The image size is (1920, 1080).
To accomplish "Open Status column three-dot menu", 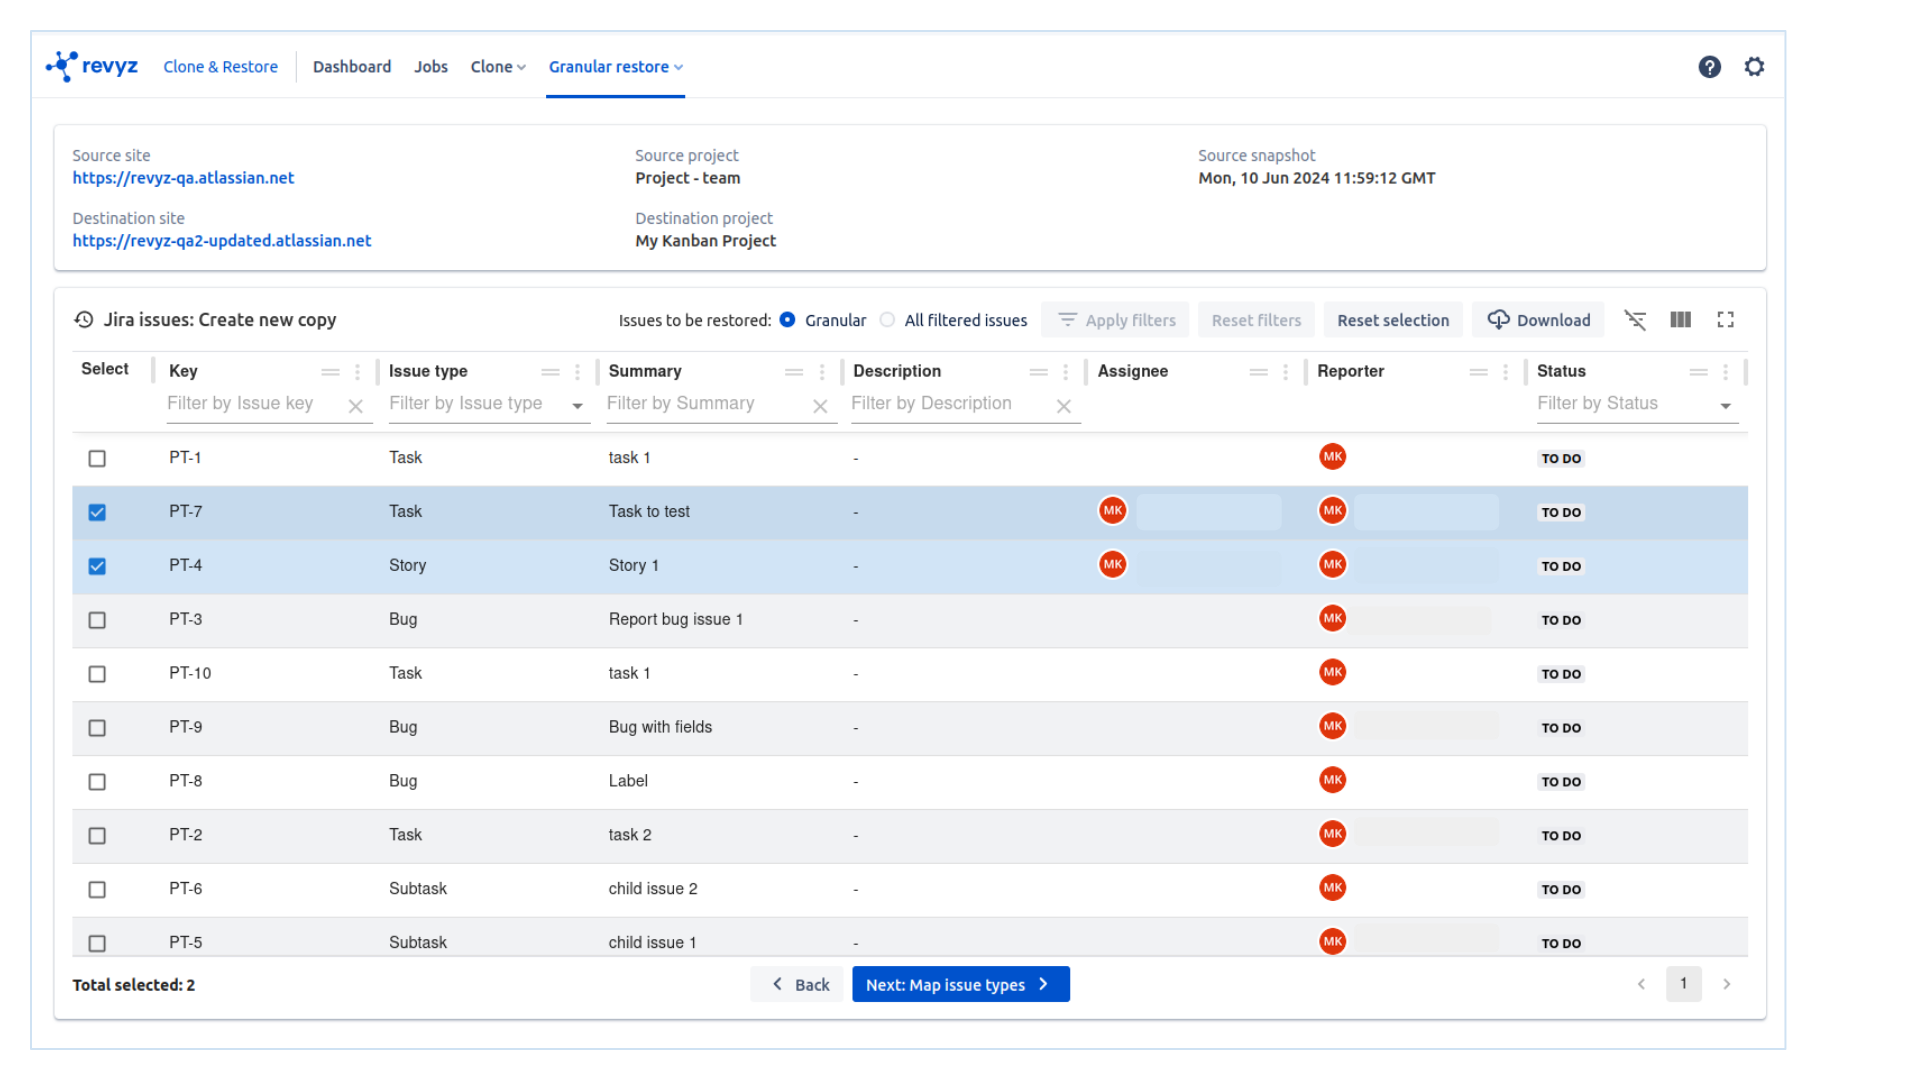I will click(1725, 372).
